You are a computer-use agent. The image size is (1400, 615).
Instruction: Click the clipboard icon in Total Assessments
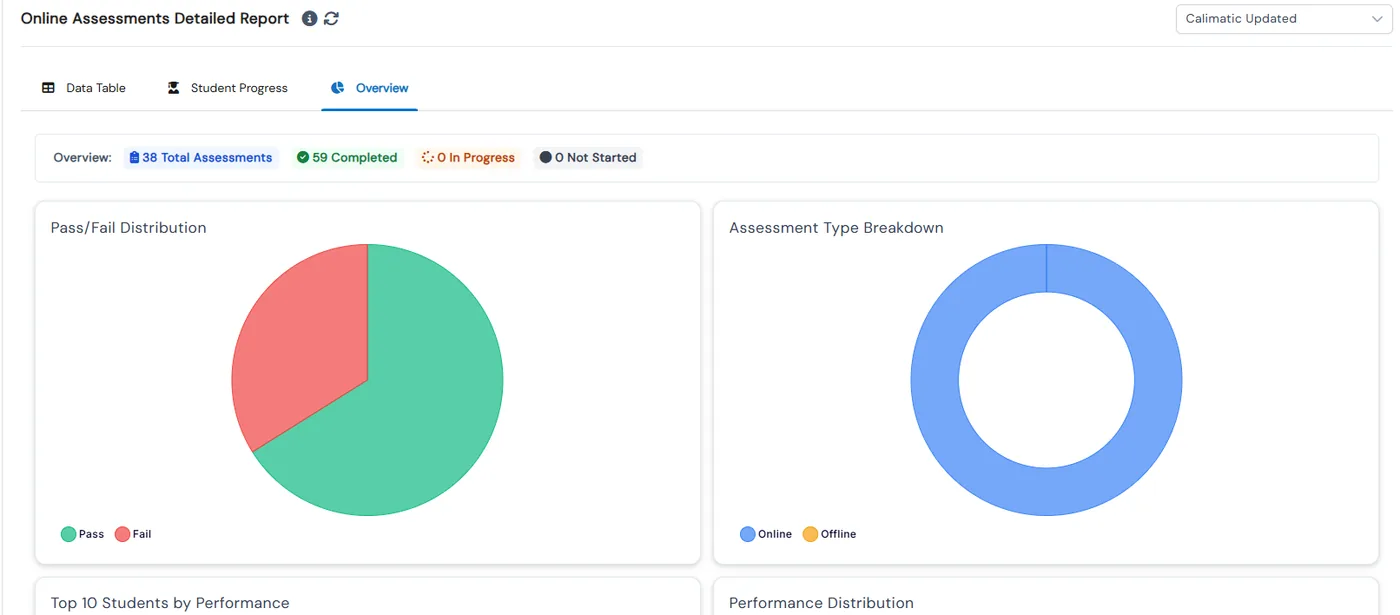pyautogui.click(x=135, y=158)
